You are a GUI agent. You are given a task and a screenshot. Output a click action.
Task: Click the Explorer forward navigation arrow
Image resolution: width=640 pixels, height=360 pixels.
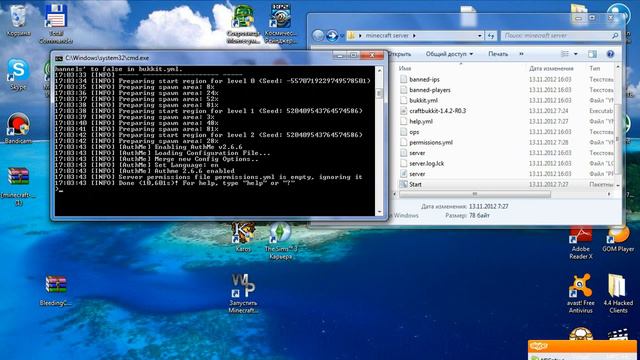pyautogui.click(x=332, y=36)
